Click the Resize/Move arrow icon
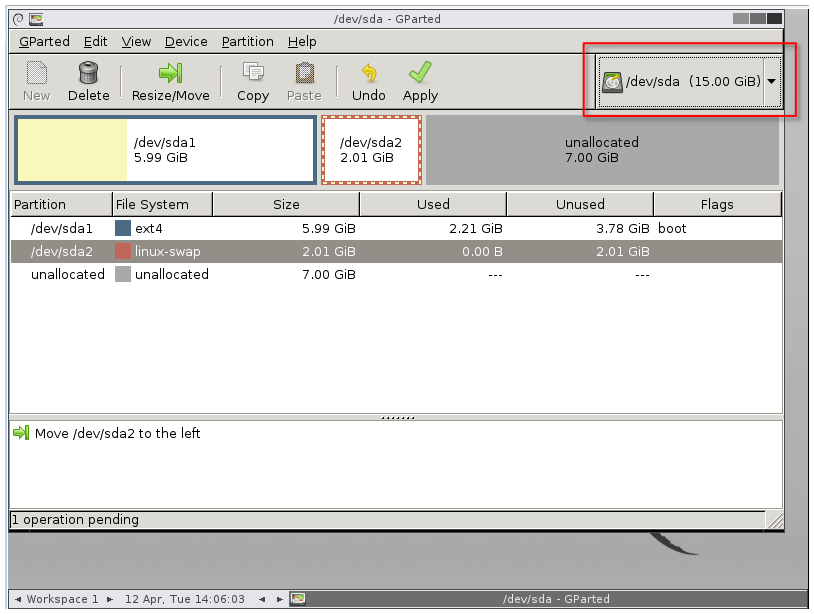 click(170, 73)
